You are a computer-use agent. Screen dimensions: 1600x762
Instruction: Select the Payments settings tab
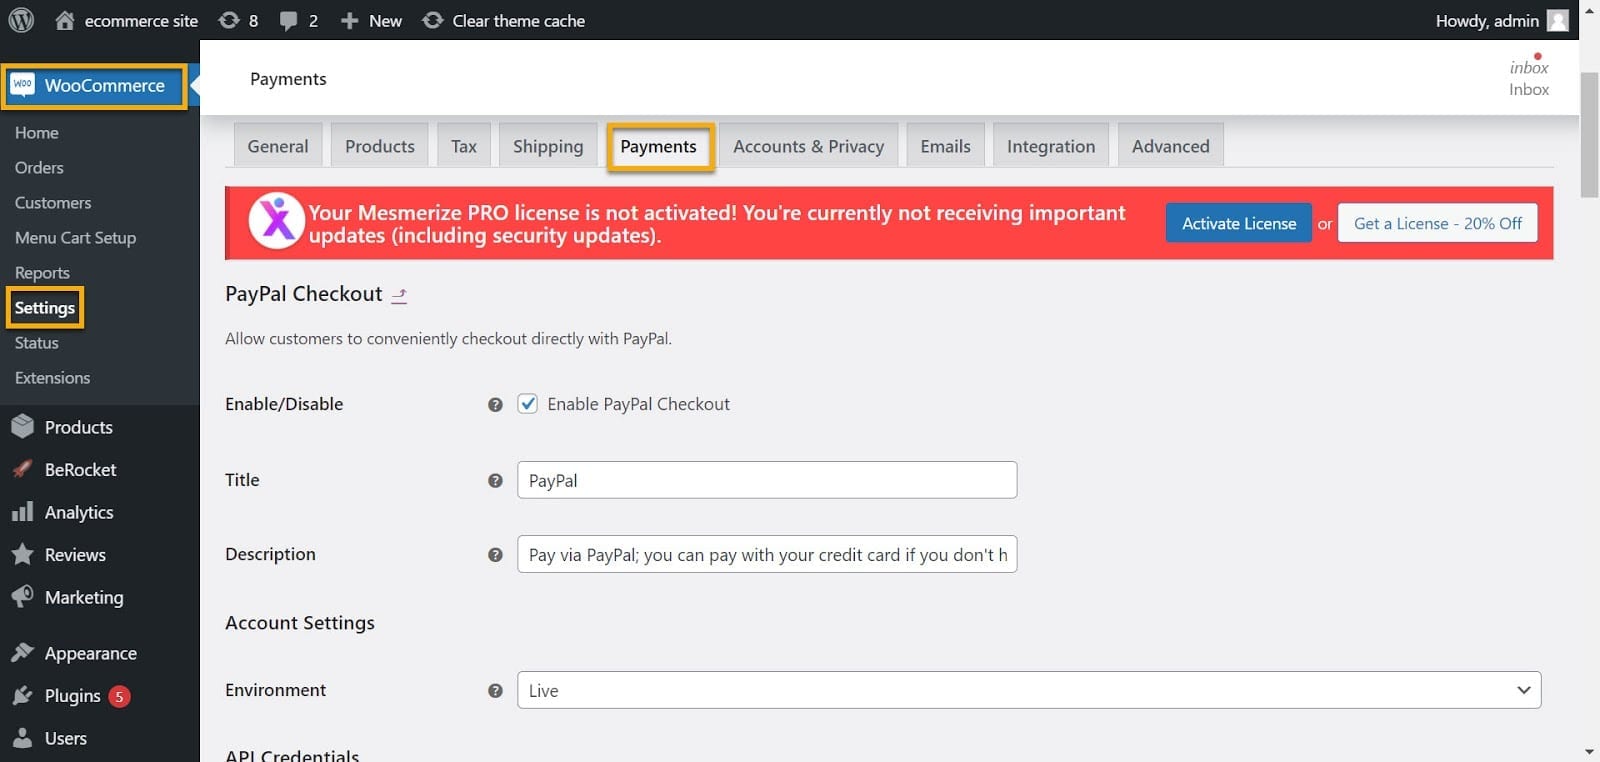tap(659, 147)
